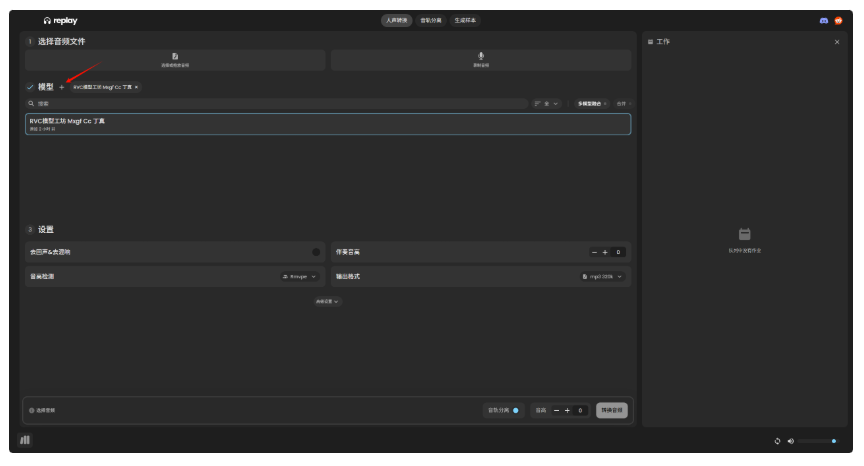The width and height of the screenshot is (864, 466).
Task: Click the file icon in mp3 dropdown
Action: [585, 277]
